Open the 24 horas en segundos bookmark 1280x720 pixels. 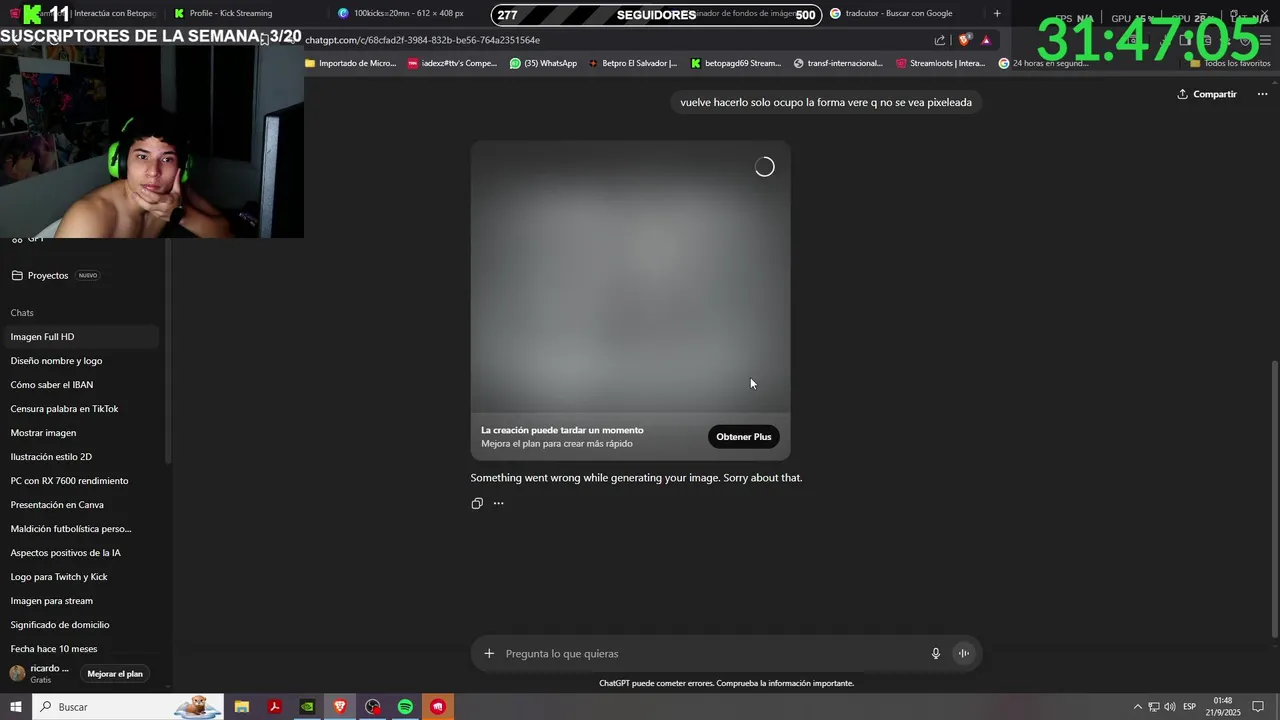click(1043, 63)
